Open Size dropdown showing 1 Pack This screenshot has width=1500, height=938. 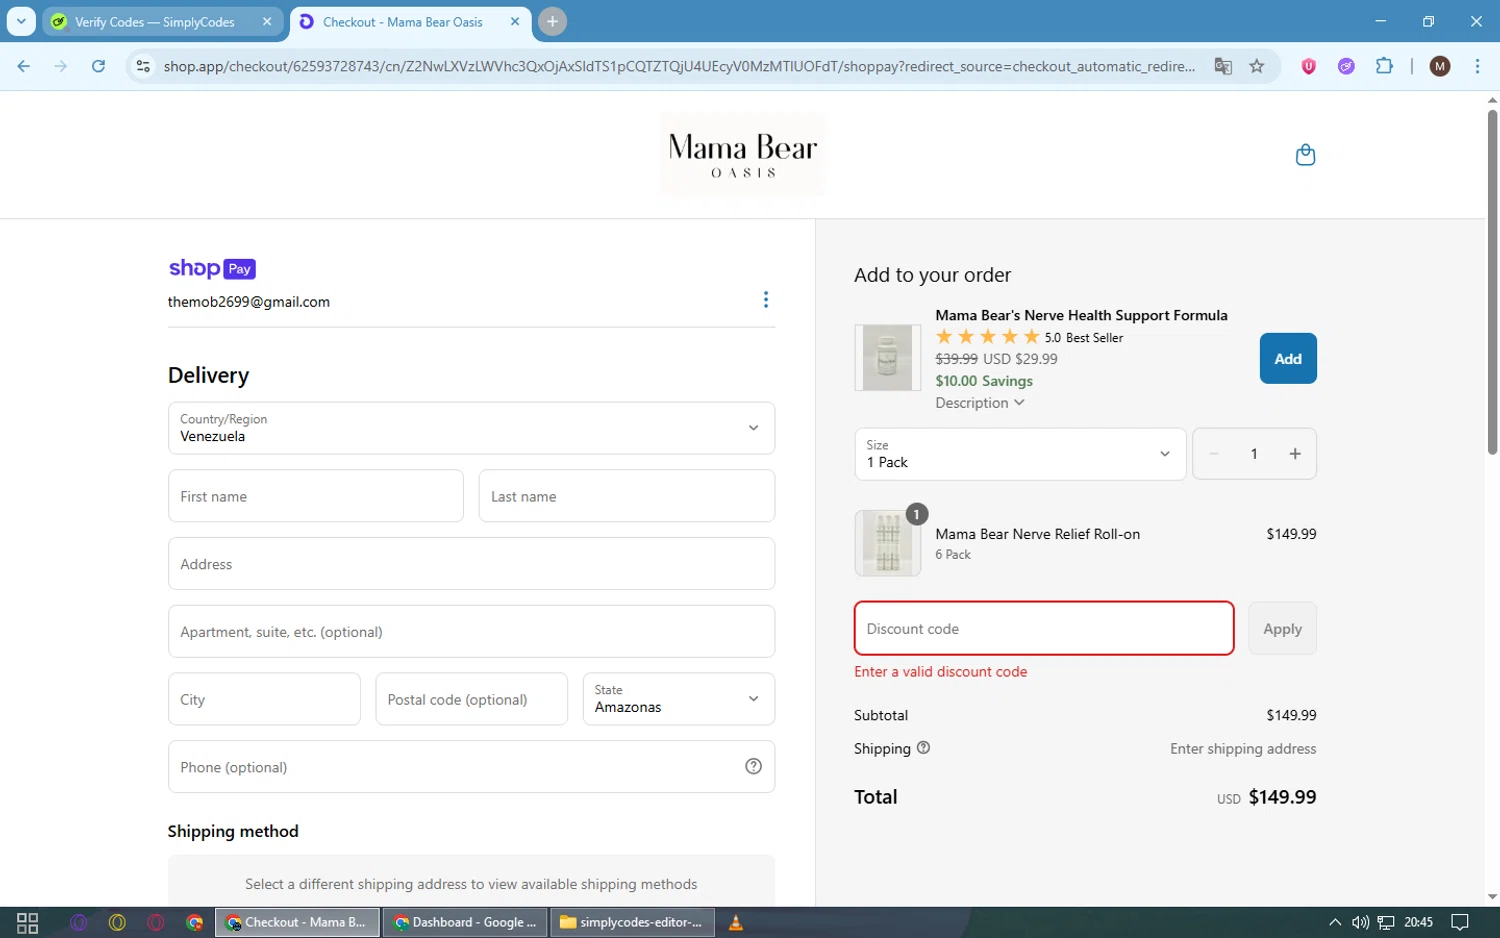tap(1020, 454)
